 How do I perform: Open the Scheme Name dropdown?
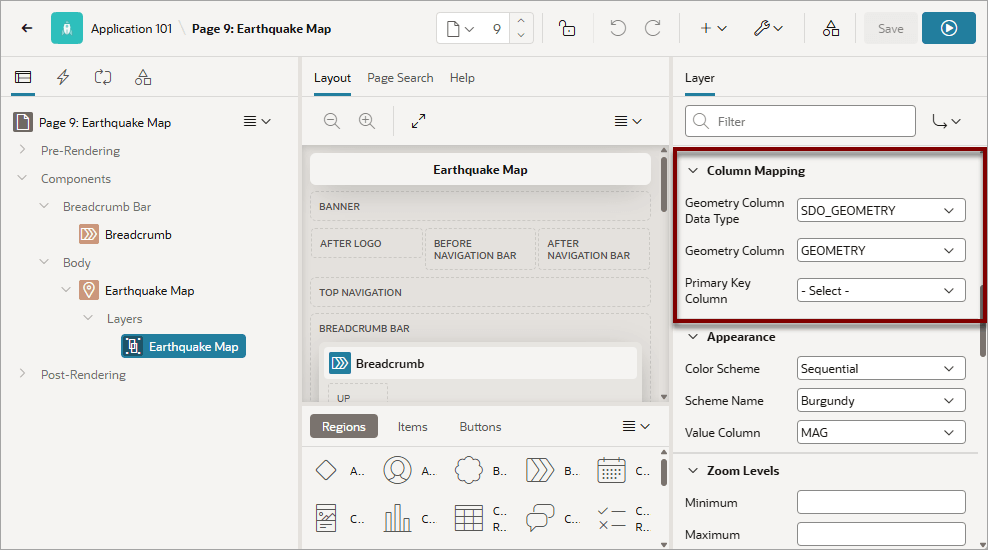881,401
